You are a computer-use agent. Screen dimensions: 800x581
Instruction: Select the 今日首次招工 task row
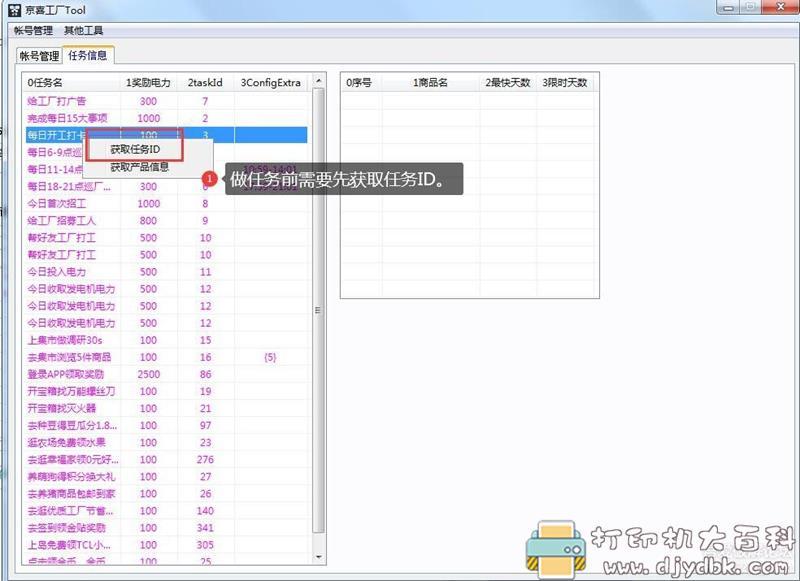(165, 204)
